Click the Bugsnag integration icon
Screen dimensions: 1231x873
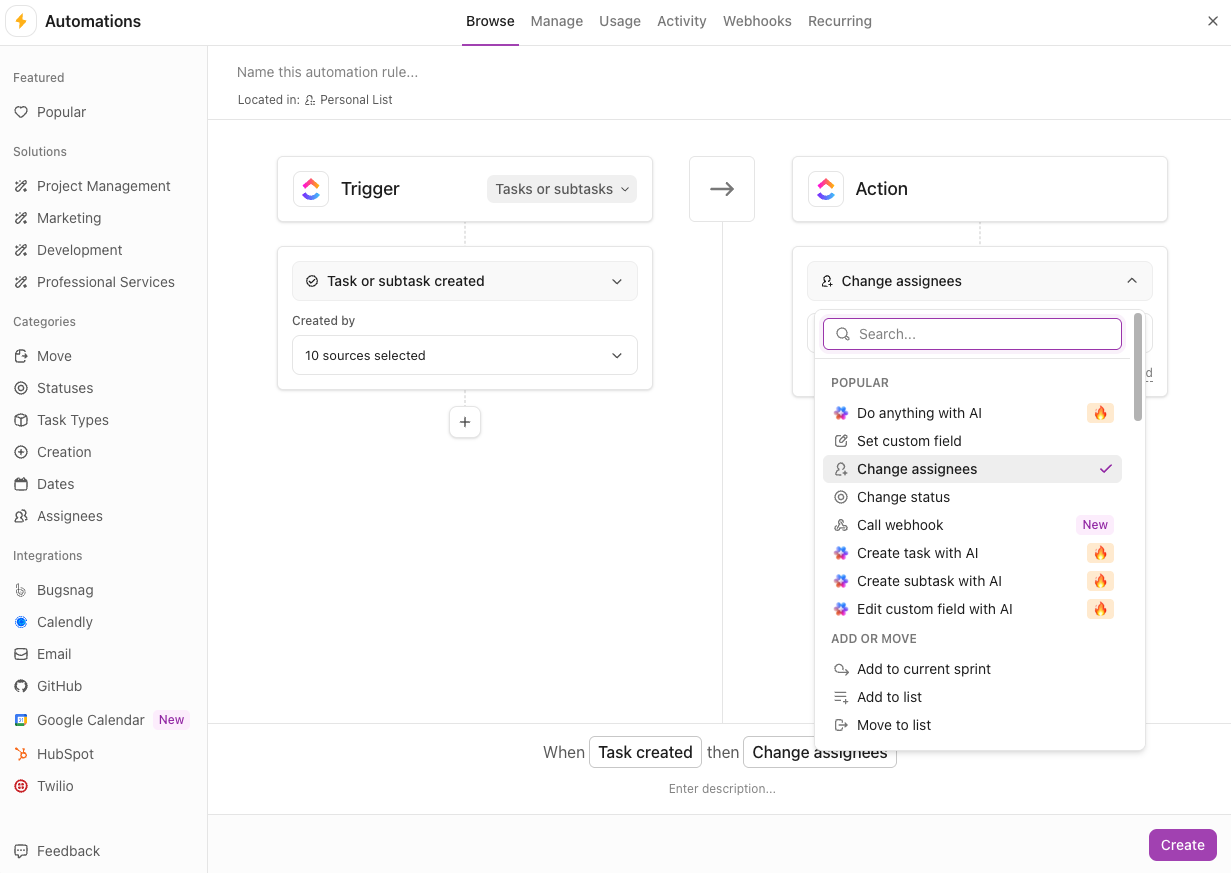(x=20, y=590)
